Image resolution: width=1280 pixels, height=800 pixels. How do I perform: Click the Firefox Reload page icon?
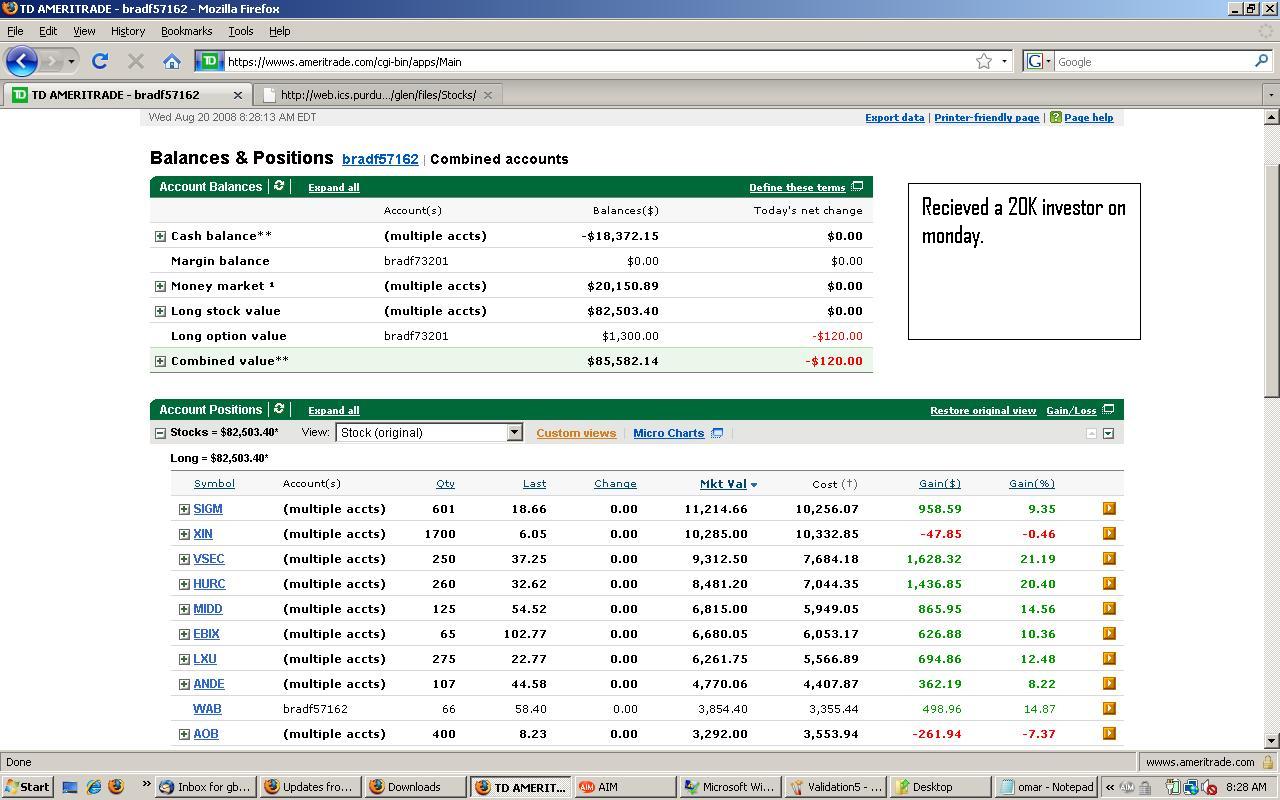pyautogui.click(x=100, y=62)
